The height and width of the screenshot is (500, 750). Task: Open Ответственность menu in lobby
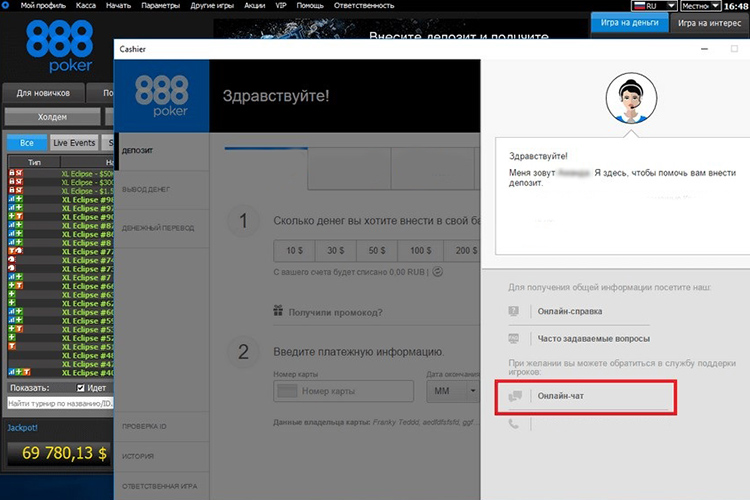pos(364,6)
